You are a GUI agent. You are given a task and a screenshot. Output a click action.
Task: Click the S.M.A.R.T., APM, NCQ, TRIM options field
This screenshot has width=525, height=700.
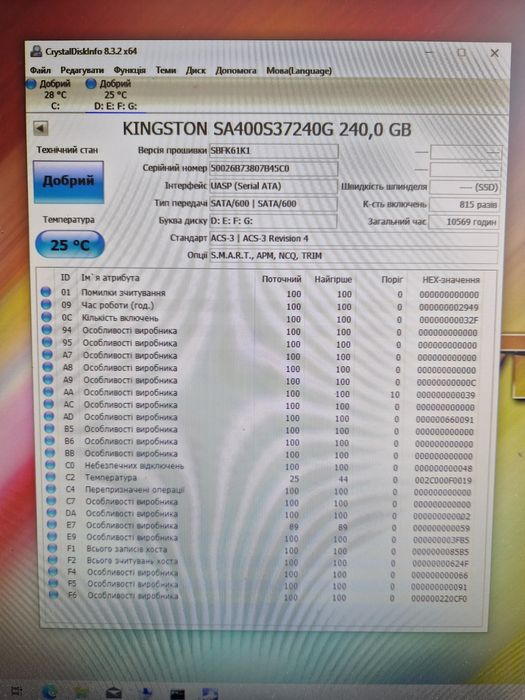[x=354, y=256]
